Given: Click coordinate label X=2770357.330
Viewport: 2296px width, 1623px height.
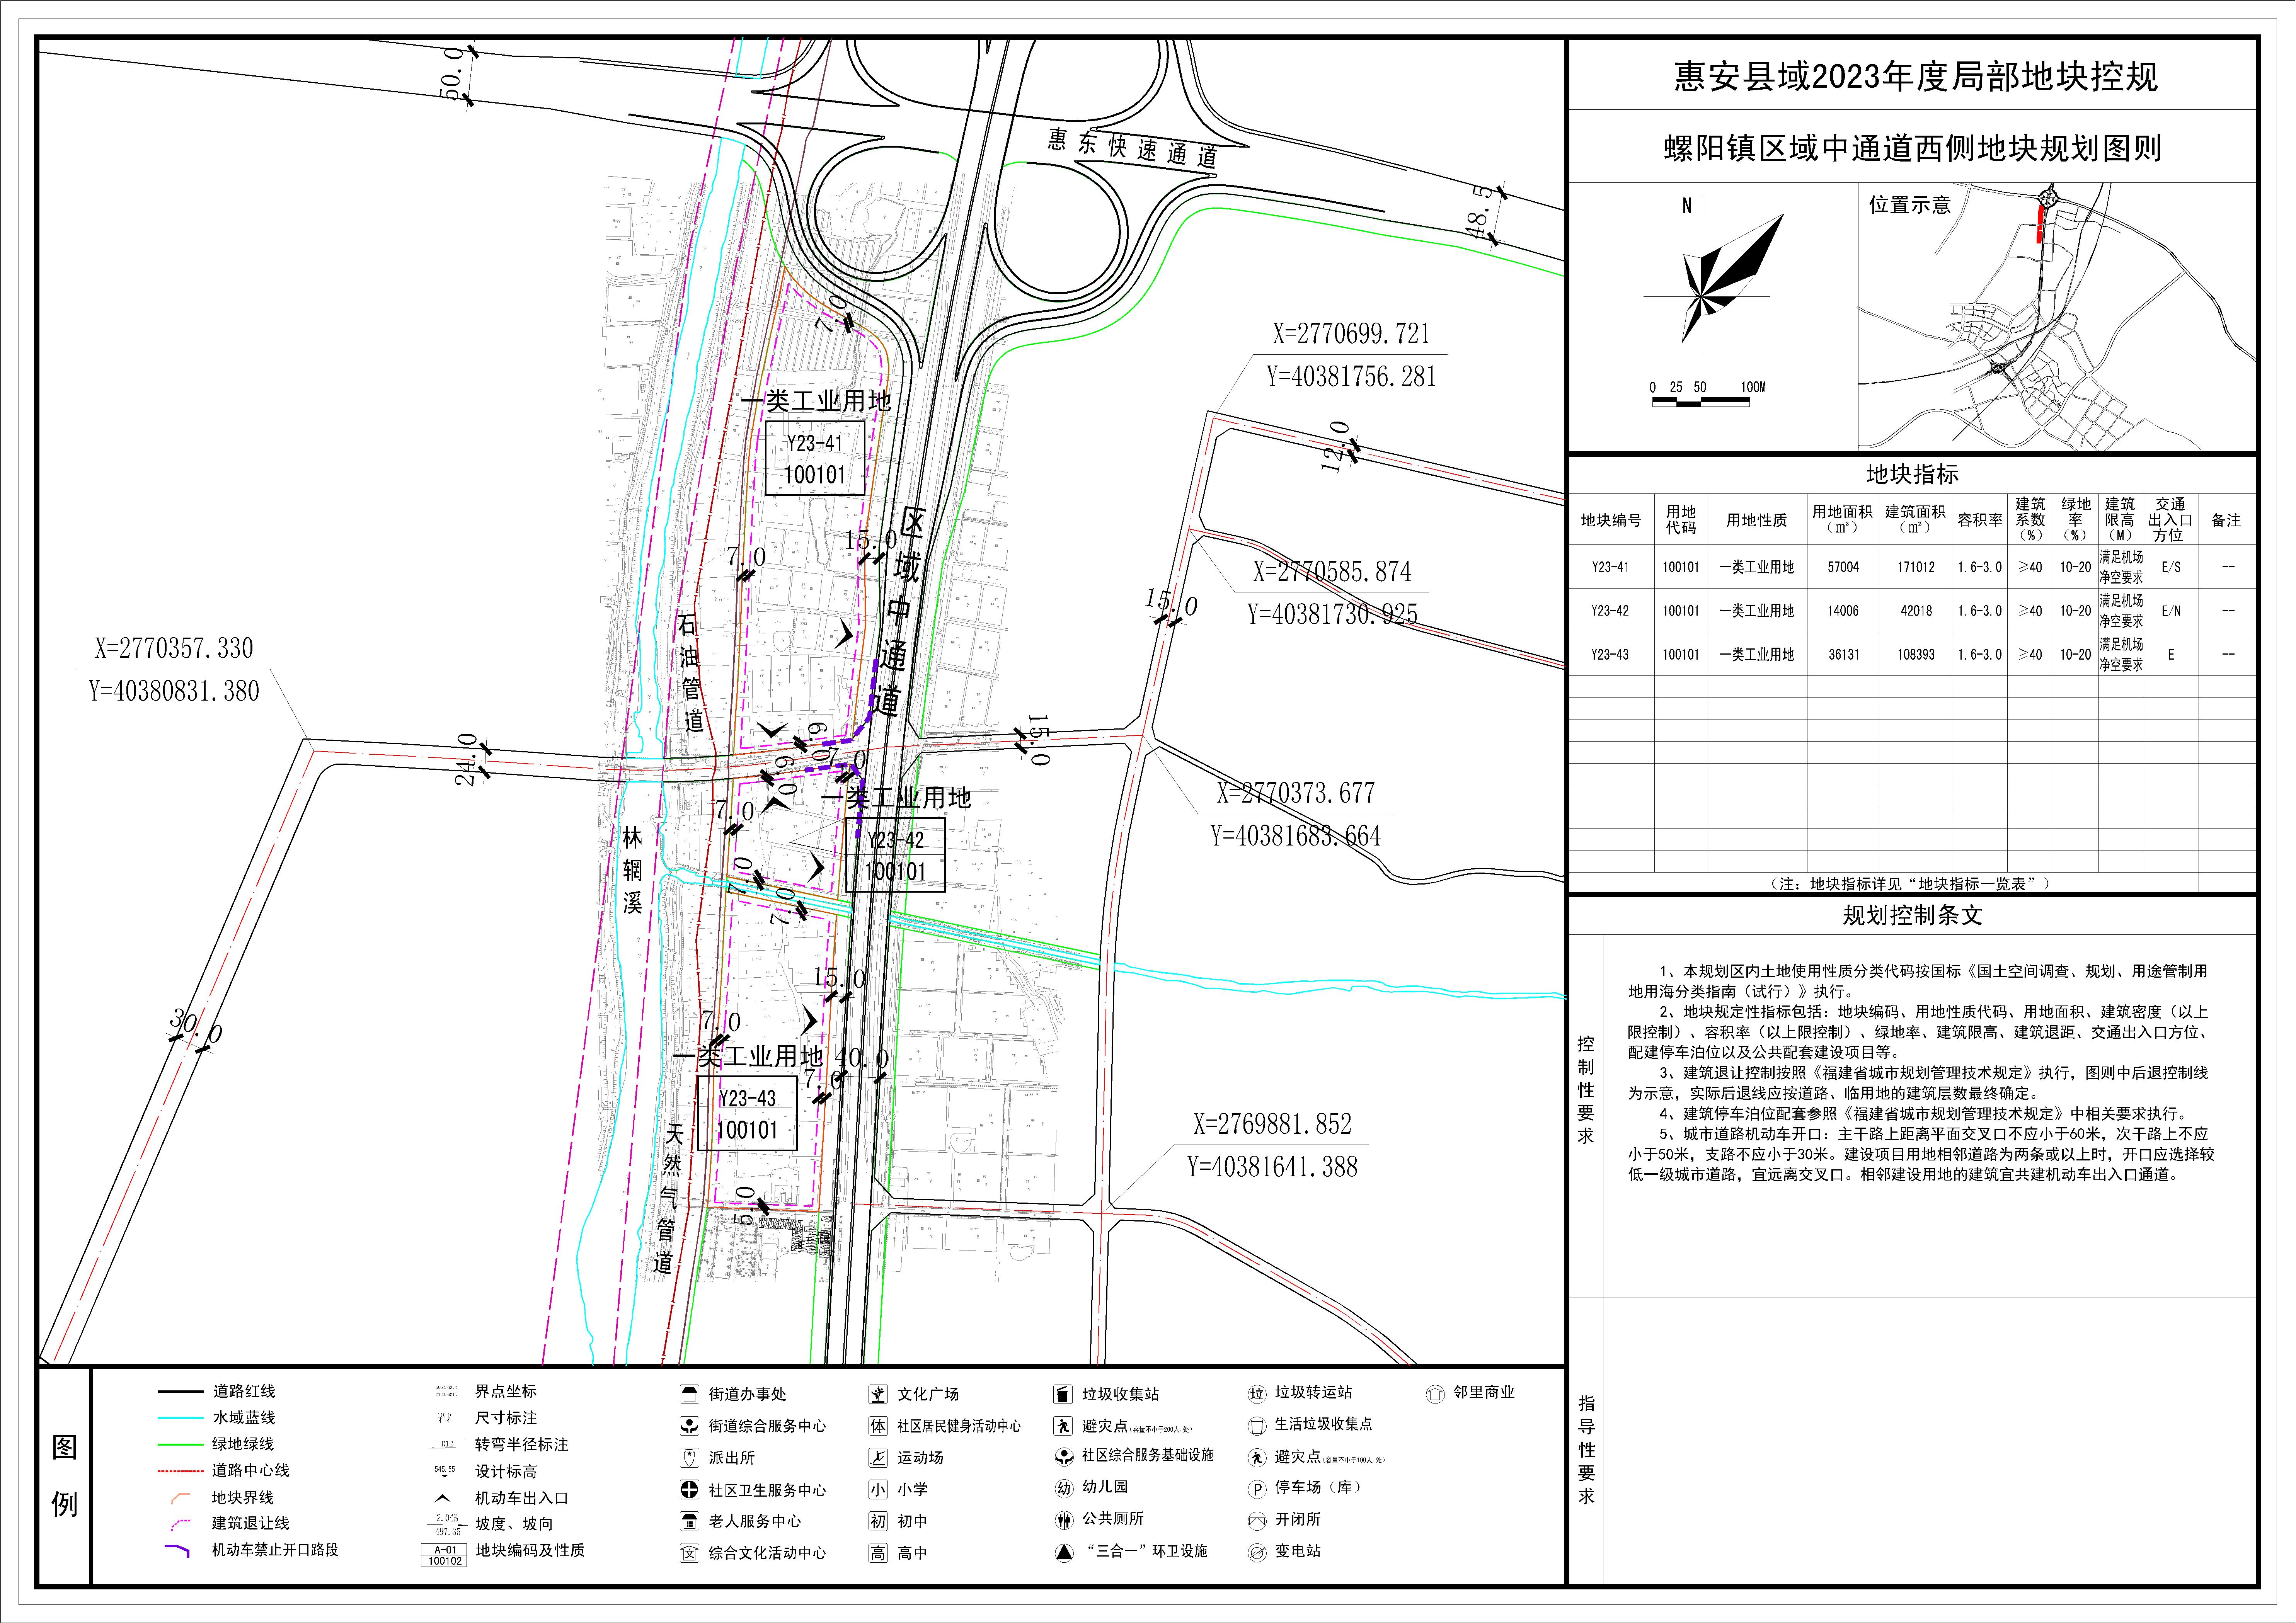Looking at the screenshot, I should tap(174, 649).
